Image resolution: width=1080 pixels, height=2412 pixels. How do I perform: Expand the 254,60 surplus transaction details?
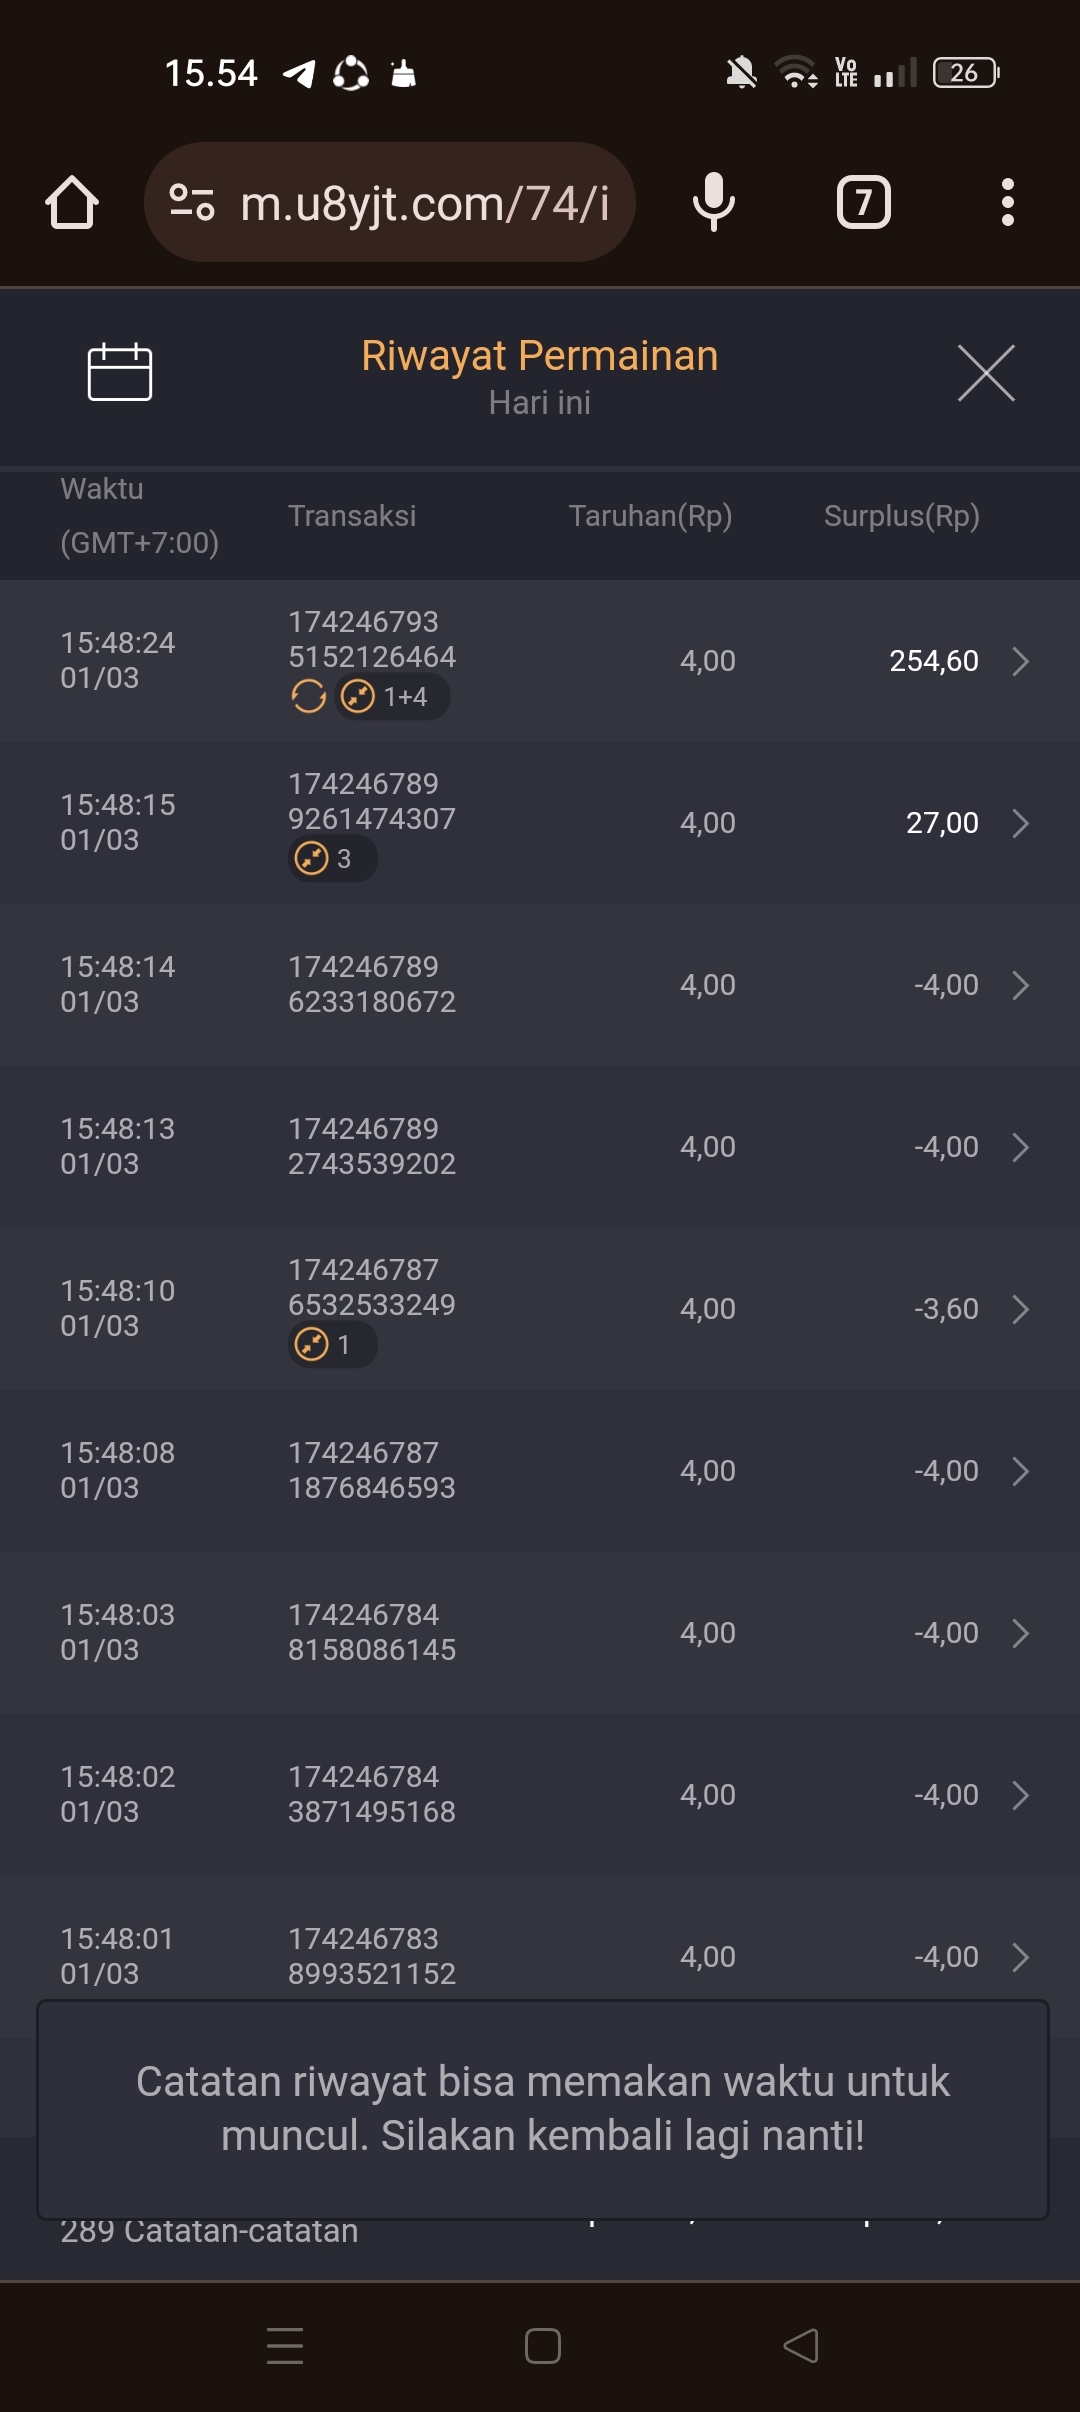(1020, 661)
